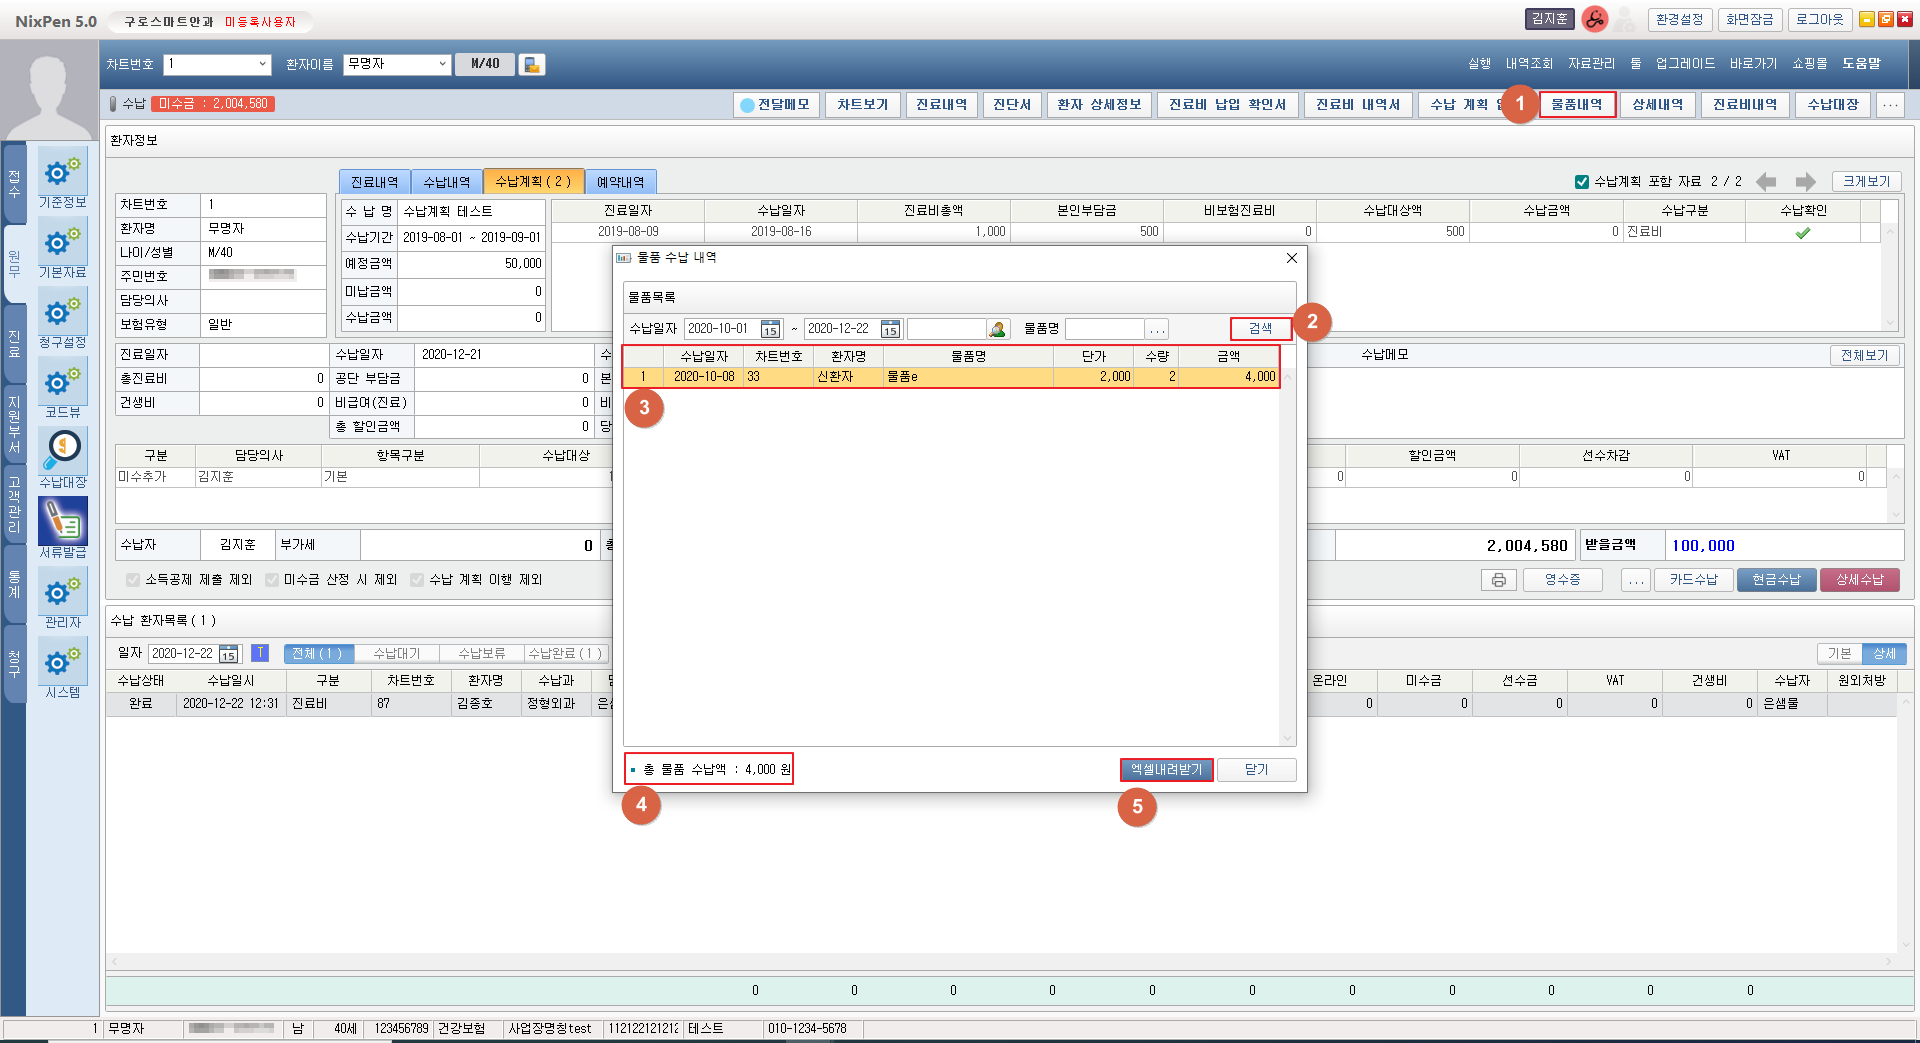
Task: Select the 물품e row in list
Action: (950, 377)
